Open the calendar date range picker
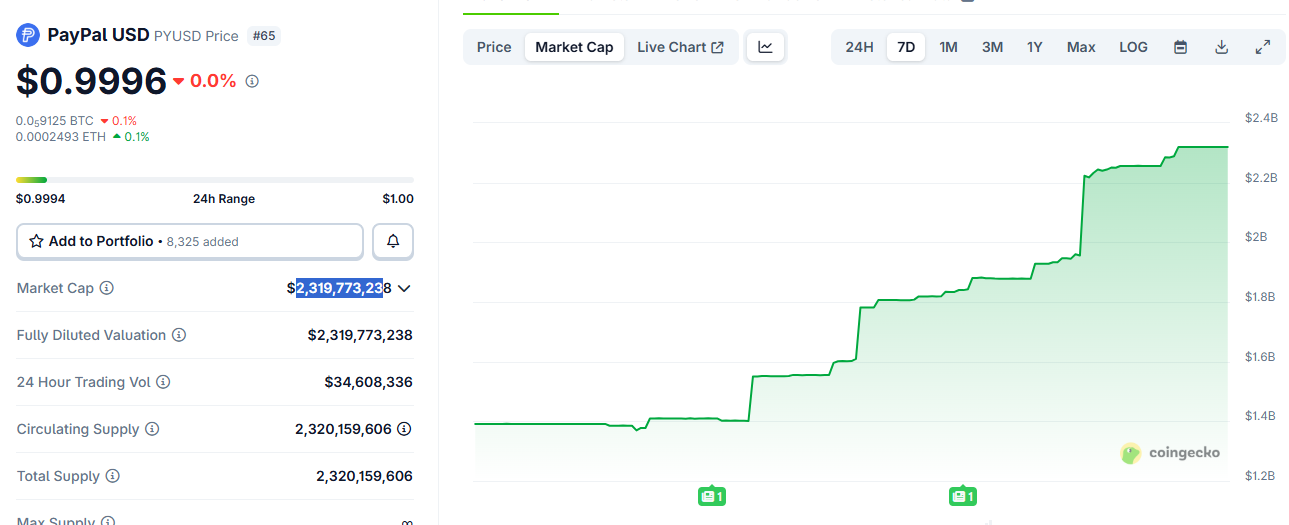The image size is (1289, 525). click(1180, 47)
